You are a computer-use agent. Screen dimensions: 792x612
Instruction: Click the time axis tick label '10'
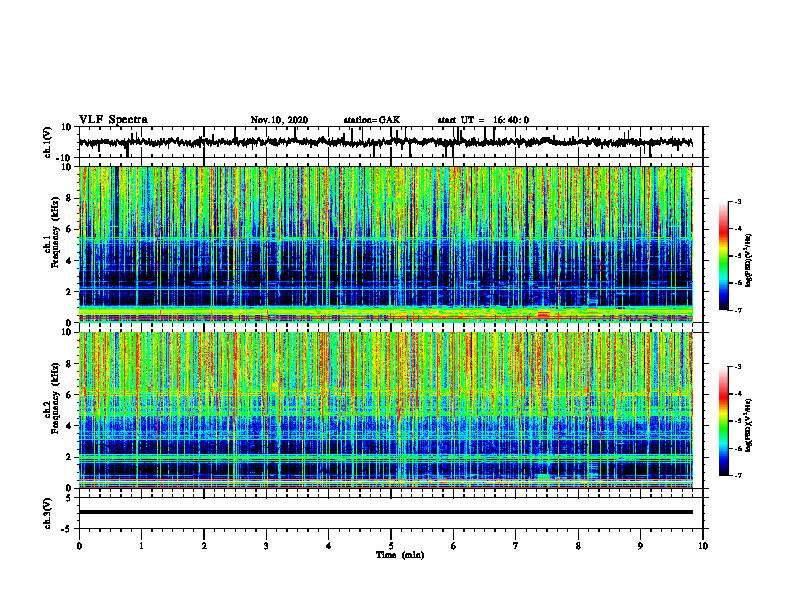703,546
